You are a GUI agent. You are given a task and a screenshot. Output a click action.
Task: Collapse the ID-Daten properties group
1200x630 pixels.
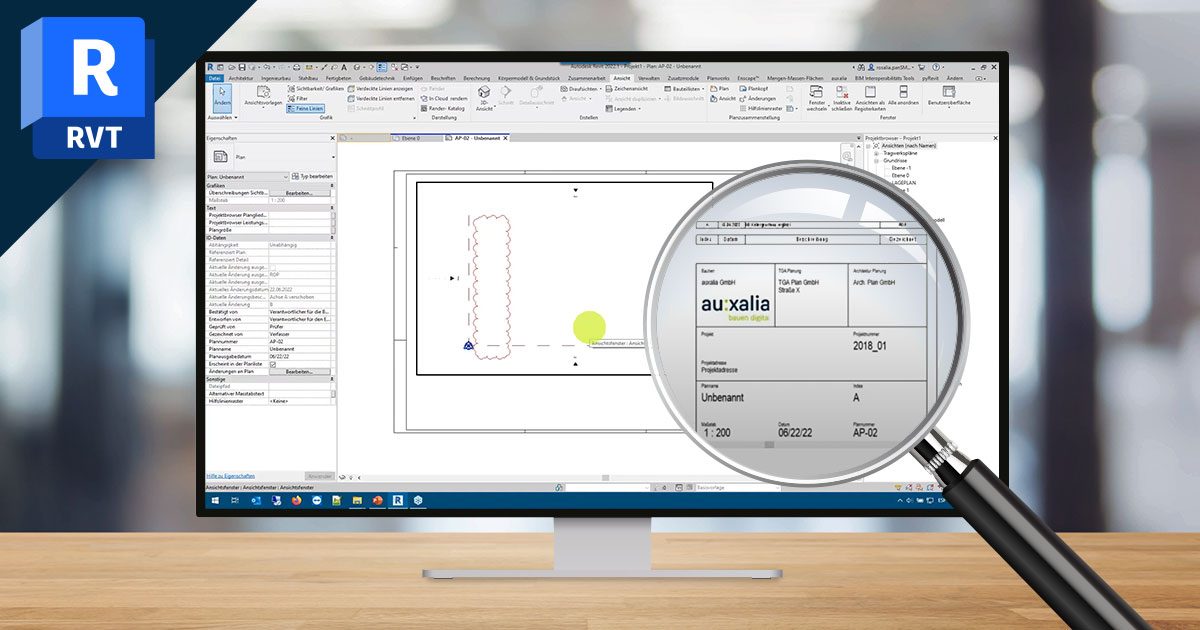pos(332,238)
